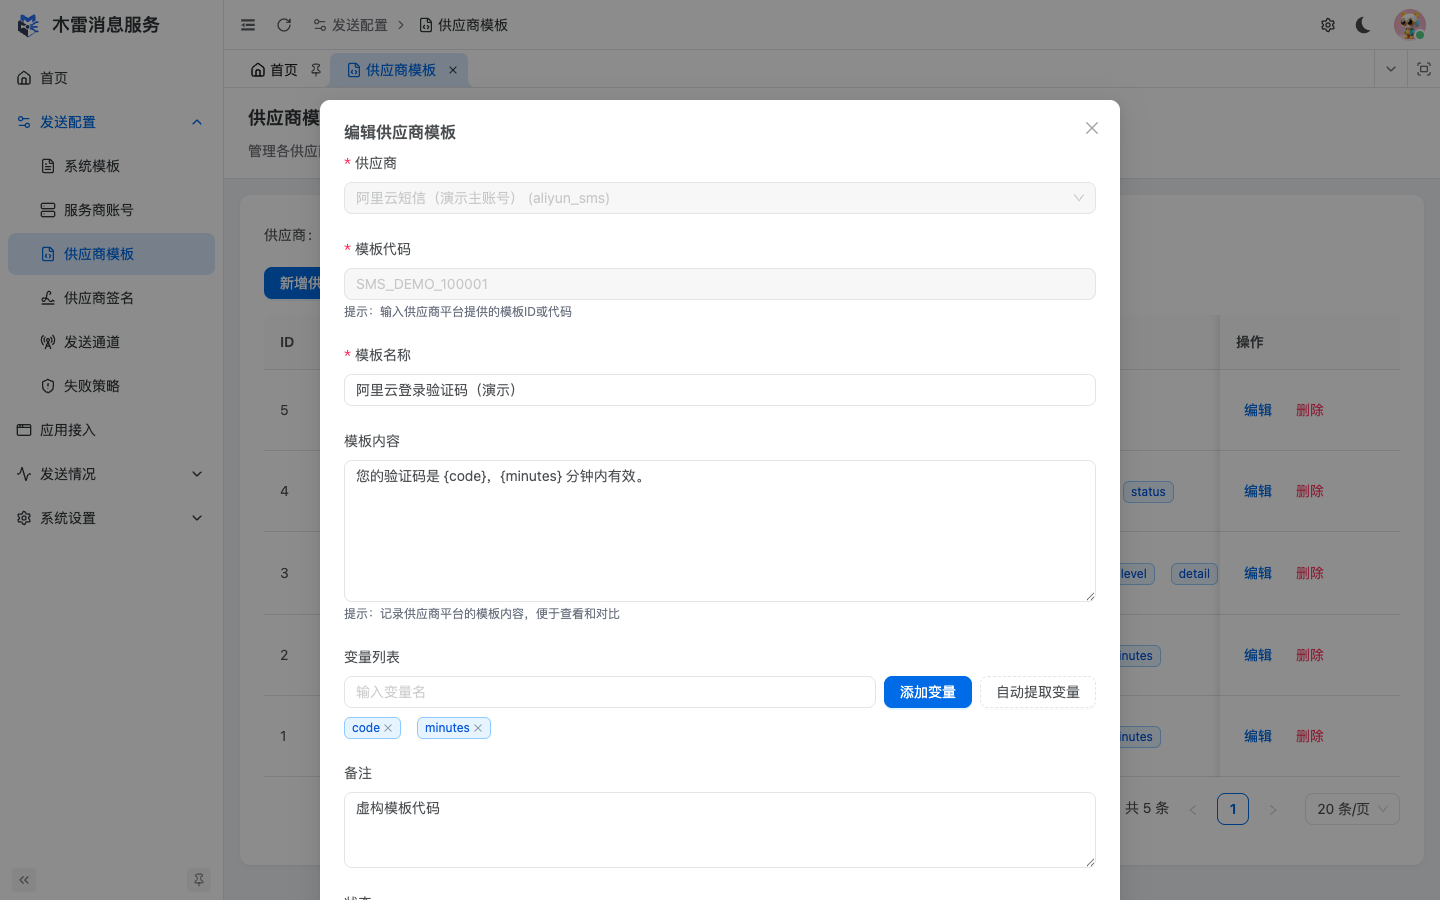The image size is (1440, 900).
Task: Click 删除 for row ID 3
Action: tap(1310, 573)
